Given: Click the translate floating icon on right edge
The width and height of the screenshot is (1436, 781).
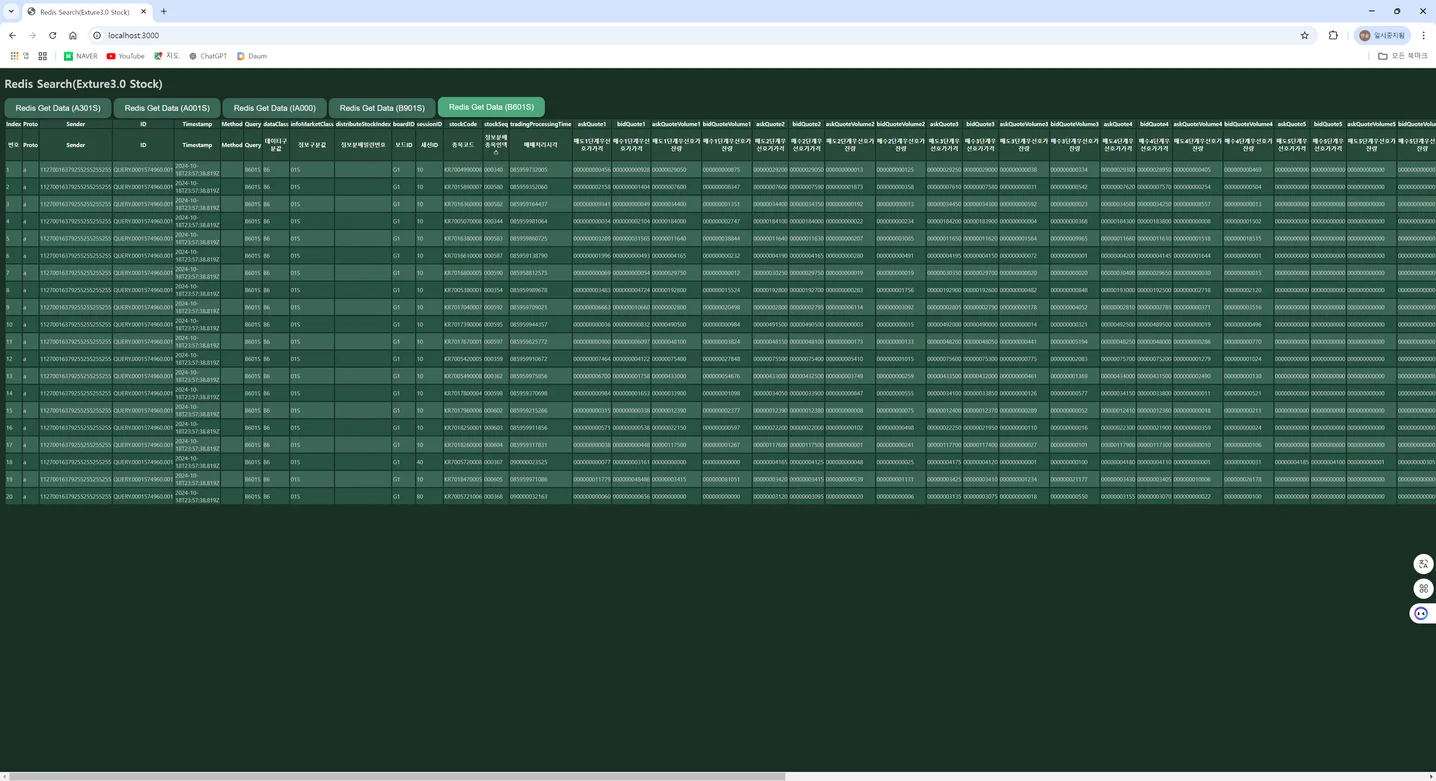Looking at the screenshot, I should [1423, 564].
